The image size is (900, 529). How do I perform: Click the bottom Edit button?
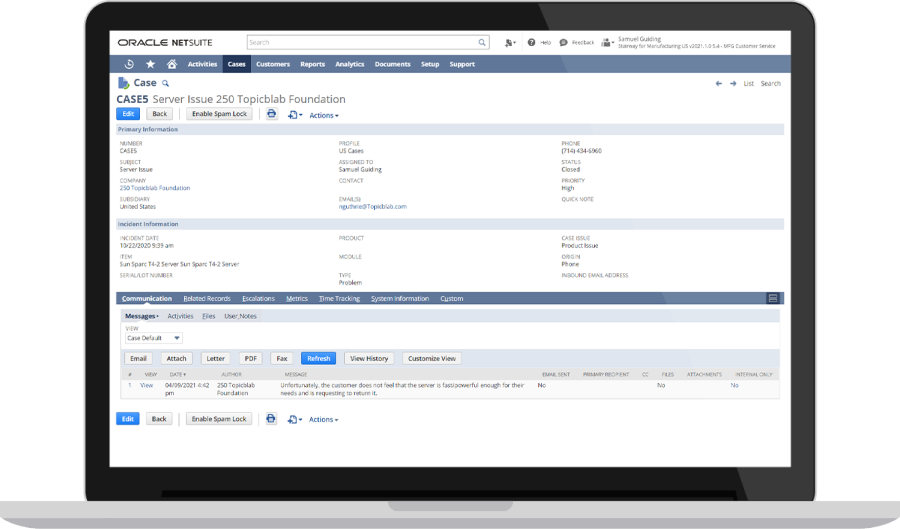pos(127,419)
